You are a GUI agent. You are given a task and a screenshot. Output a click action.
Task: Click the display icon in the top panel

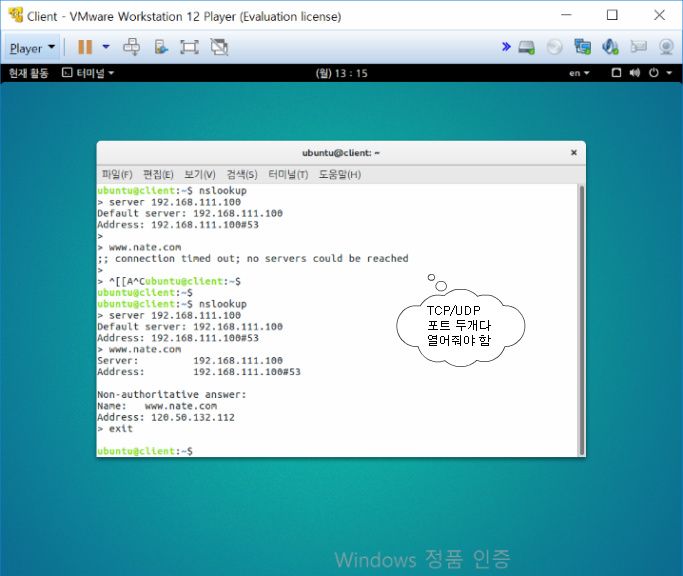[616, 73]
